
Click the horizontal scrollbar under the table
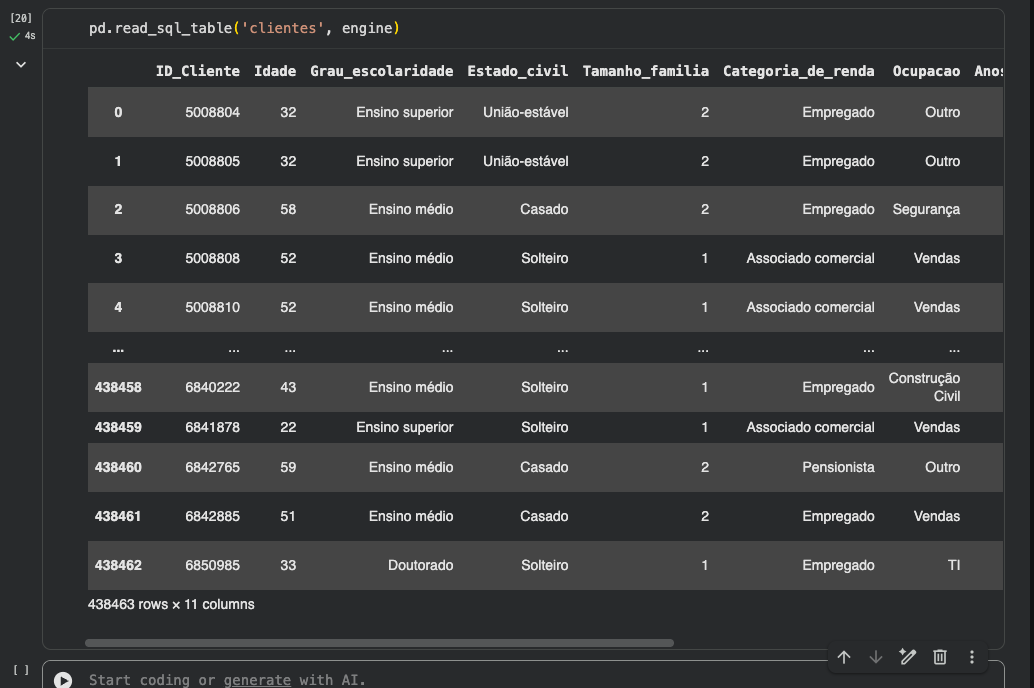point(380,643)
